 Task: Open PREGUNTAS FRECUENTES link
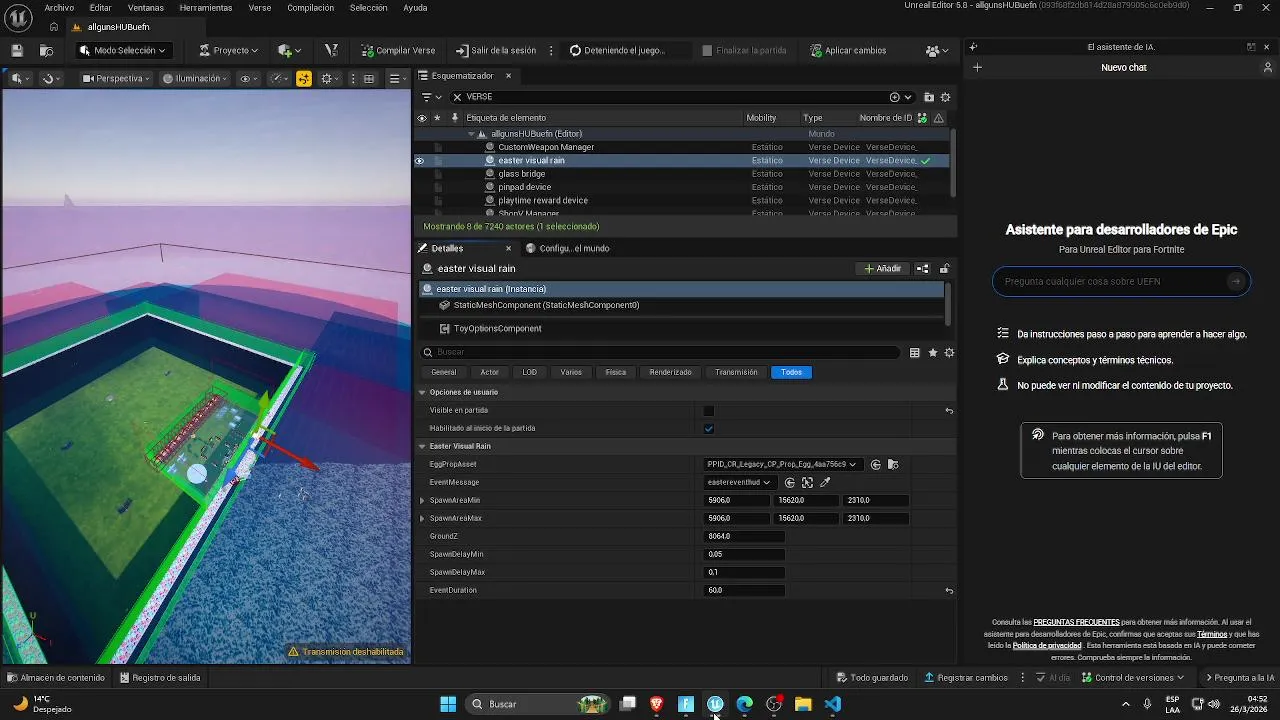(1076, 622)
